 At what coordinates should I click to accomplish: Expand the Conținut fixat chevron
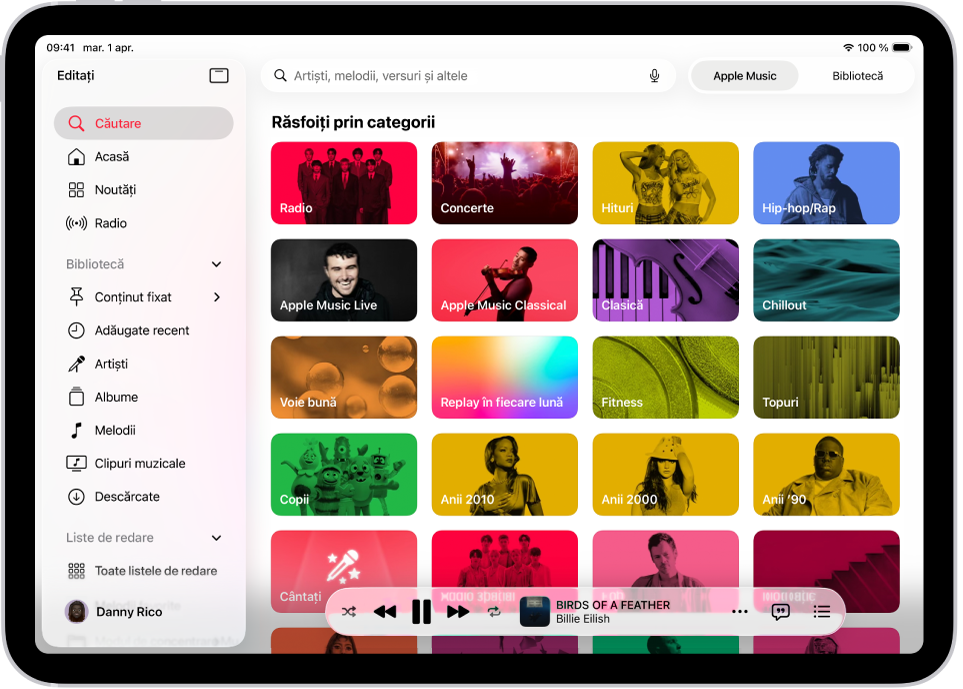[216, 297]
